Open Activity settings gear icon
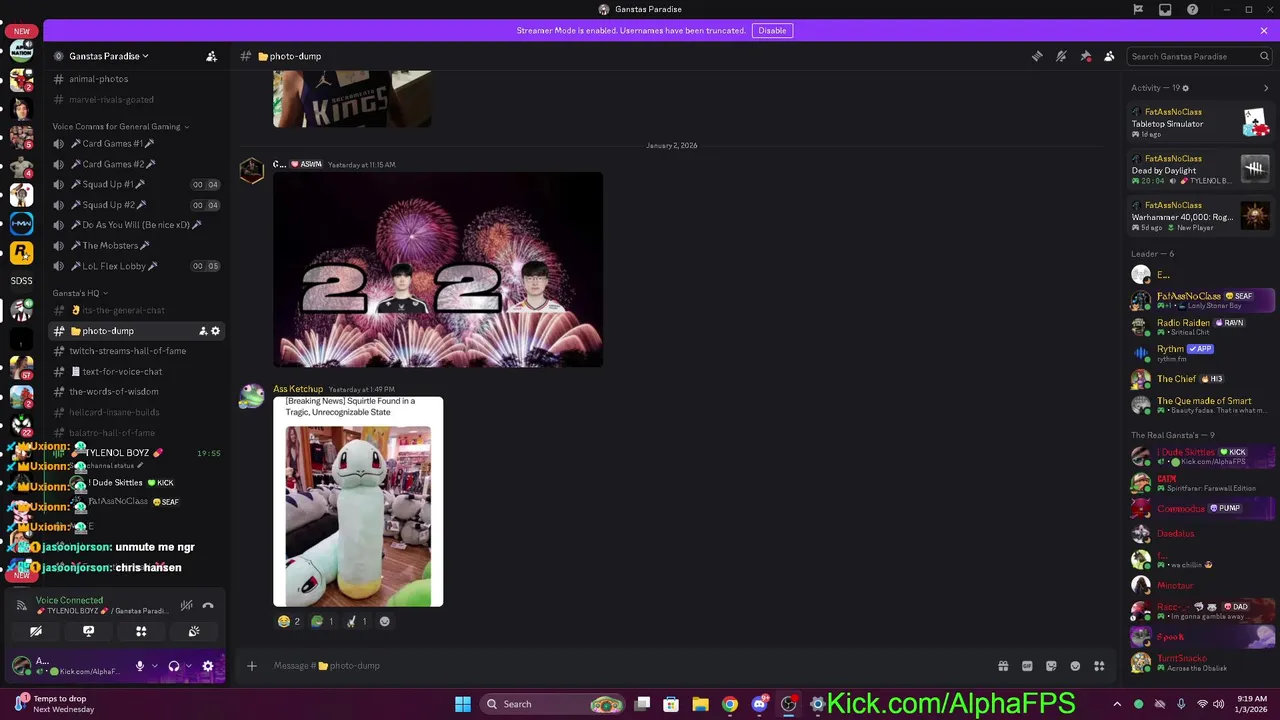The width and height of the screenshot is (1280, 720). coord(1186,88)
